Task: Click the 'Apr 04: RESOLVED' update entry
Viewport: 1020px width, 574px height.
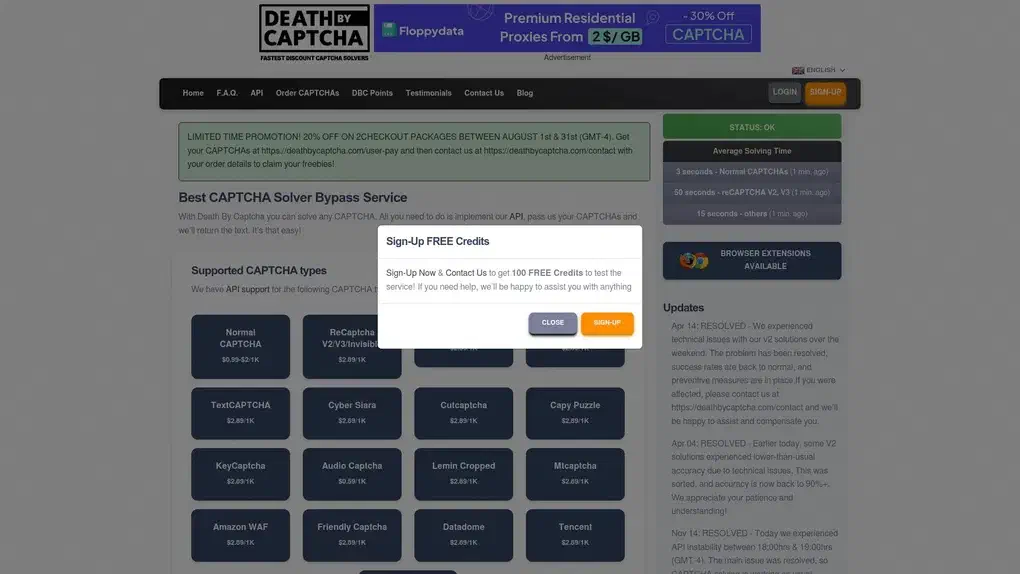Action: tap(755, 477)
